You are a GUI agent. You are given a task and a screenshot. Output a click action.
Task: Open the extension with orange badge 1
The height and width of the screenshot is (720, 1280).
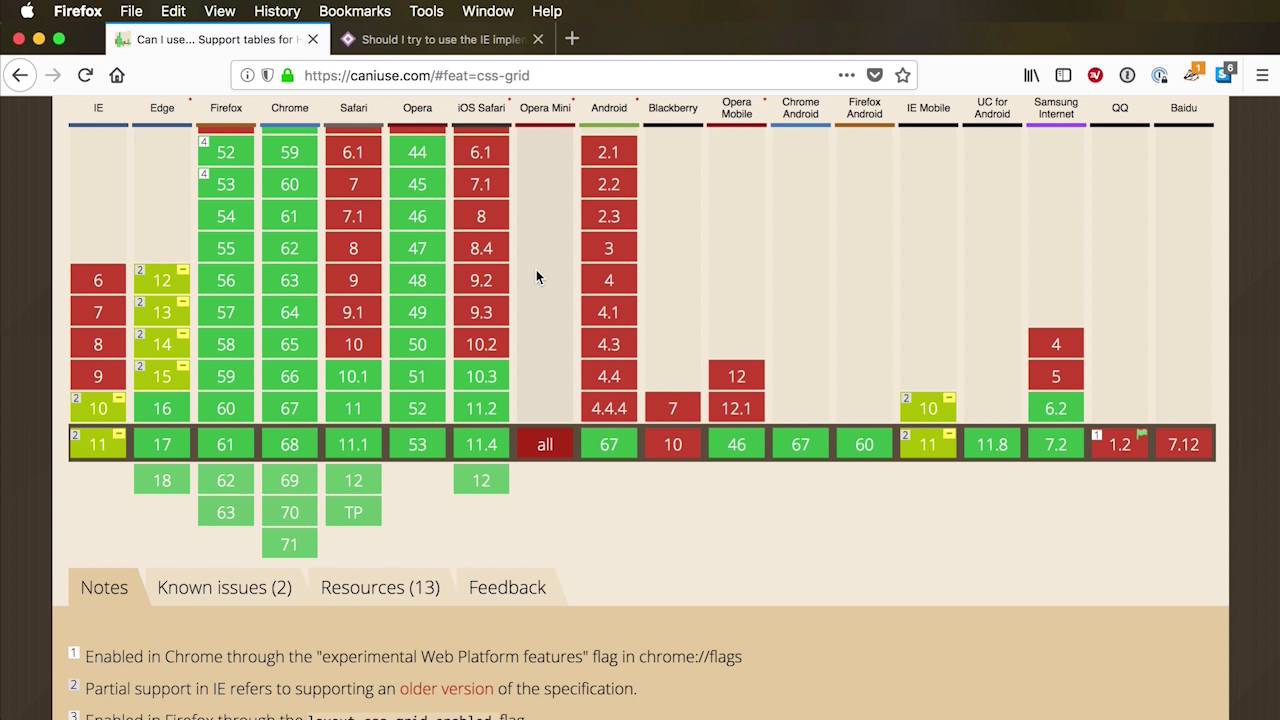coord(1193,73)
